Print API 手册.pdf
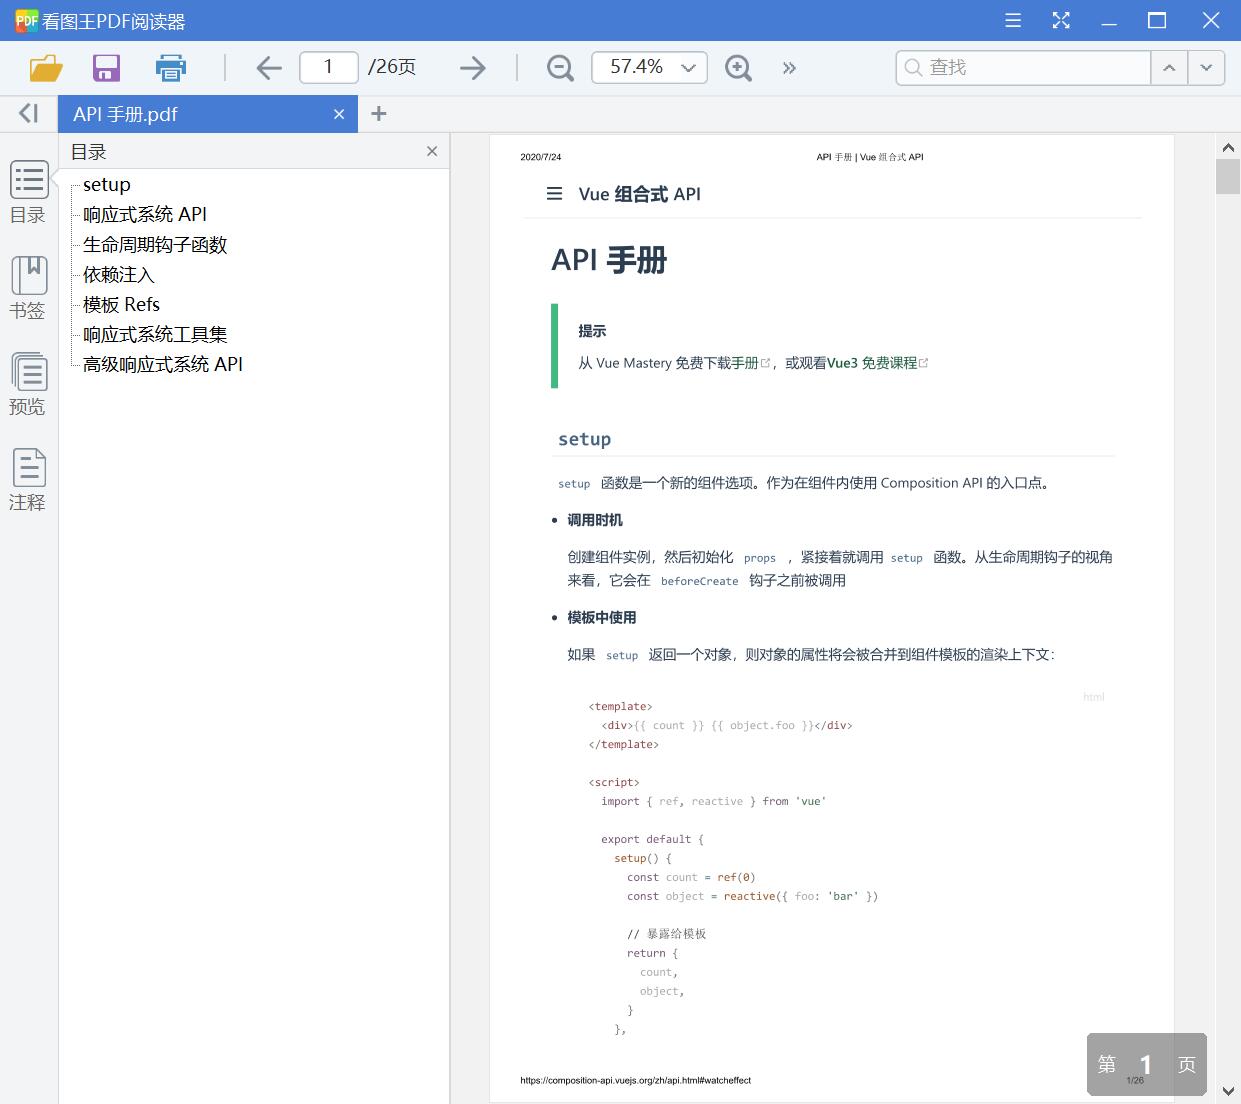This screenshot has height=1104, width=1241. coord(170,67)
